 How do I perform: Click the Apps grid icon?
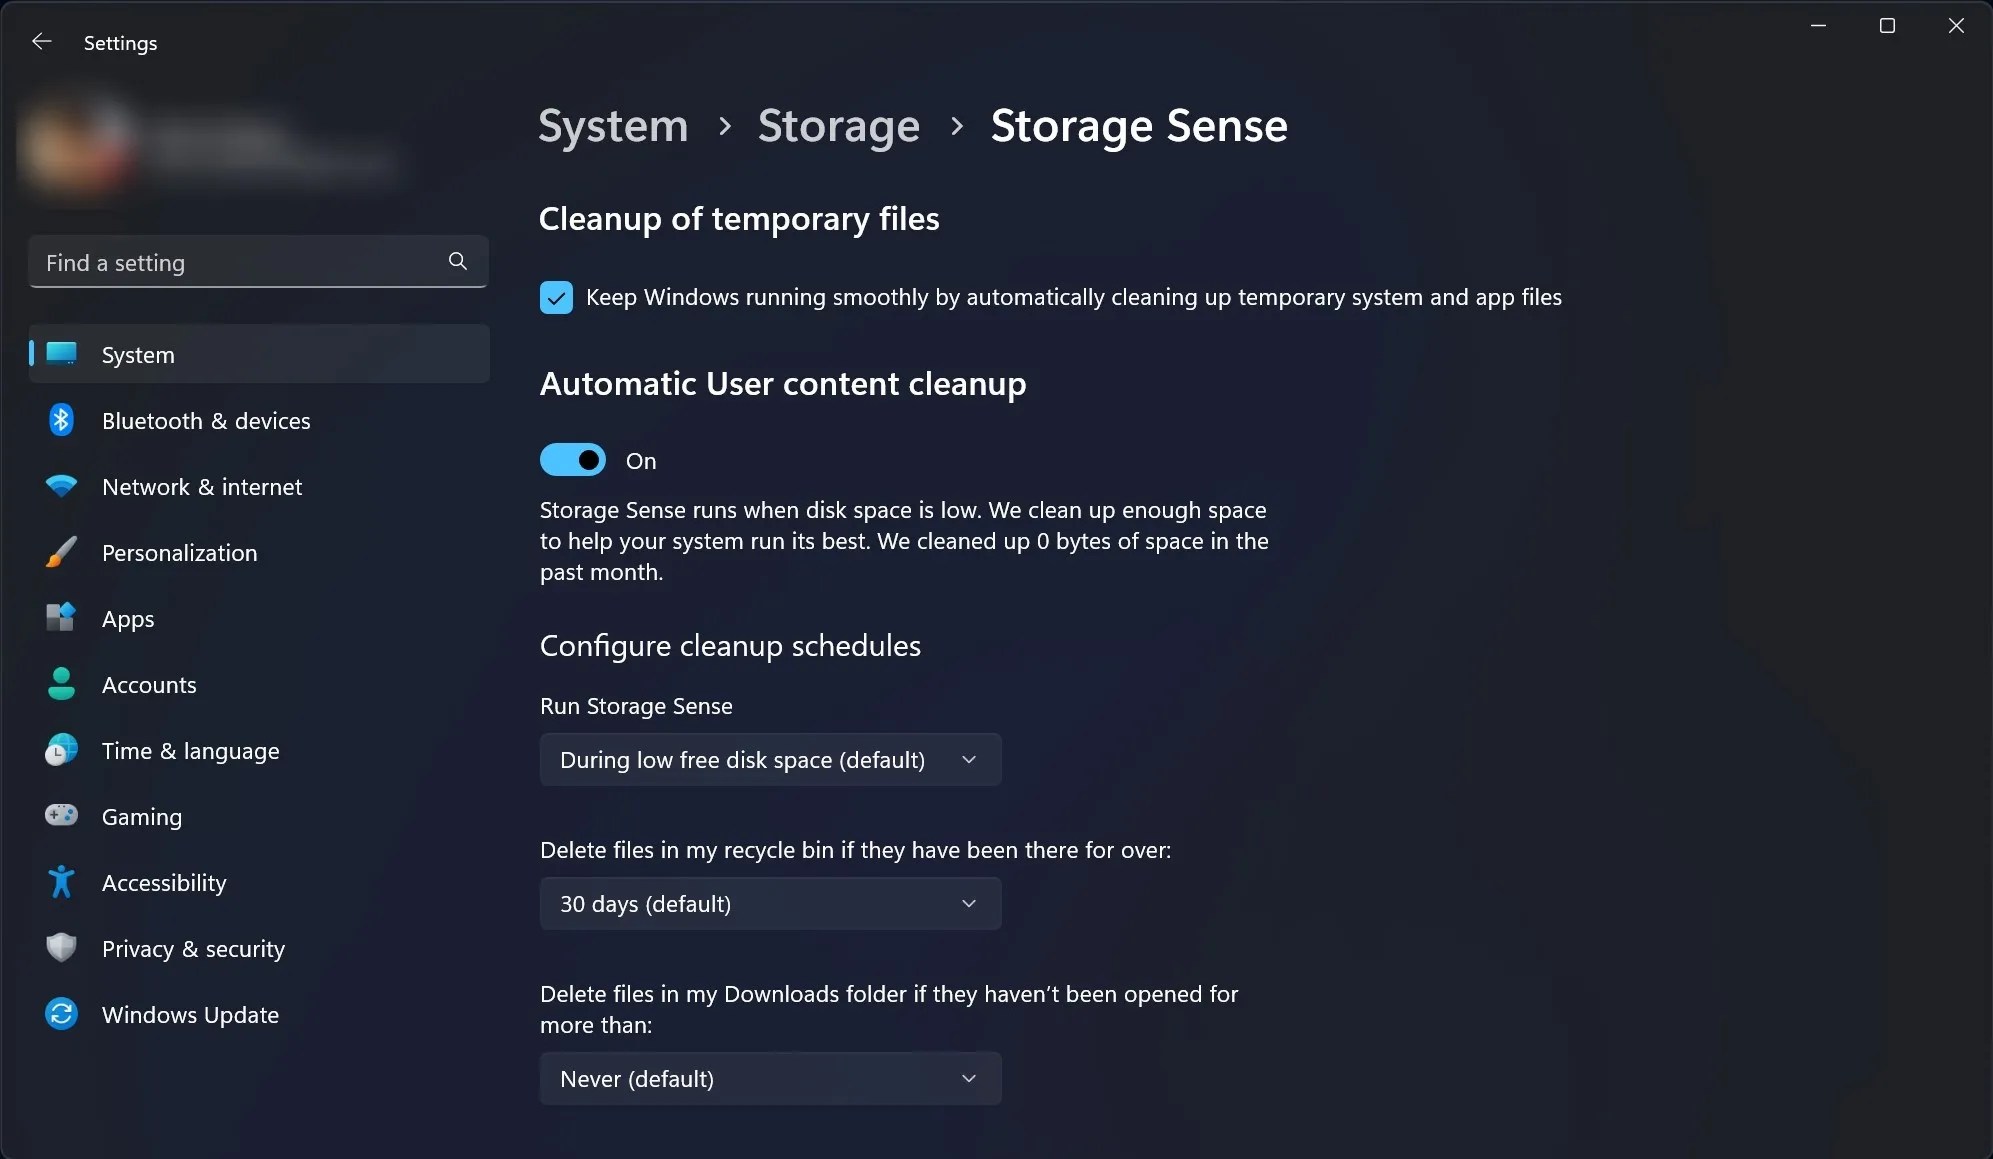[60, 618]
